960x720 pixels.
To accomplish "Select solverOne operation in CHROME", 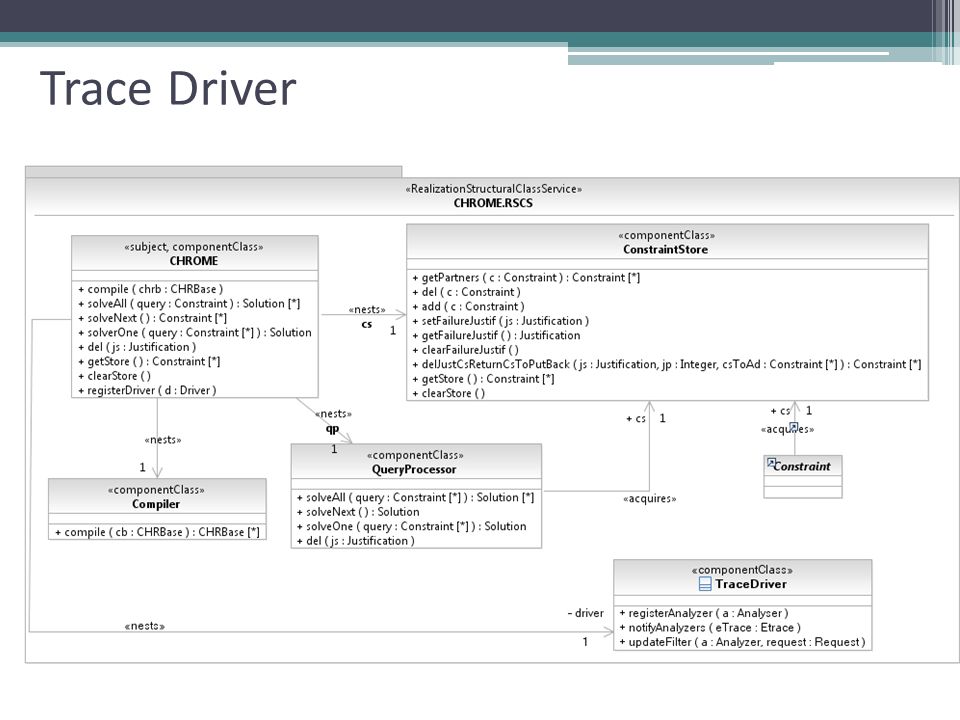I will coord(195,332).
